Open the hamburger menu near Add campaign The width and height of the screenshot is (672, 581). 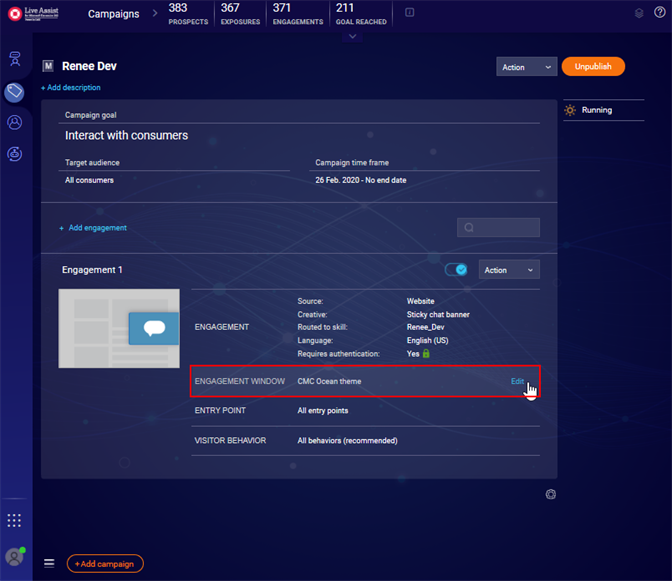(49, 563)
